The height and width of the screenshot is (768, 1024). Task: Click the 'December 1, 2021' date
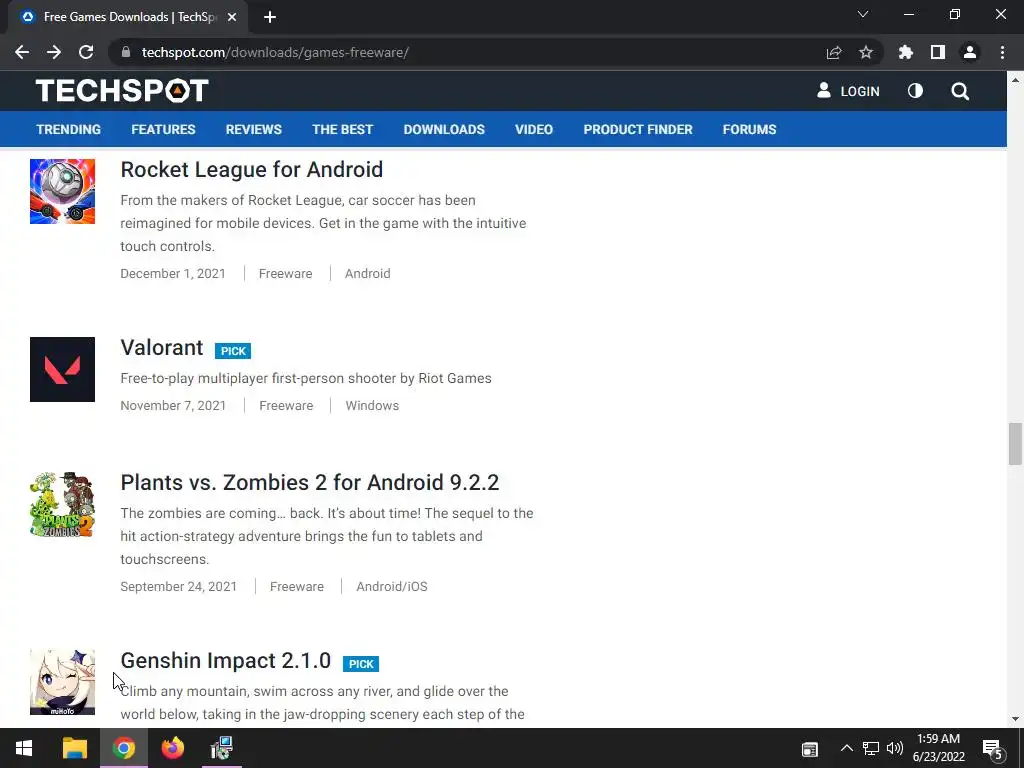[173, 274]
